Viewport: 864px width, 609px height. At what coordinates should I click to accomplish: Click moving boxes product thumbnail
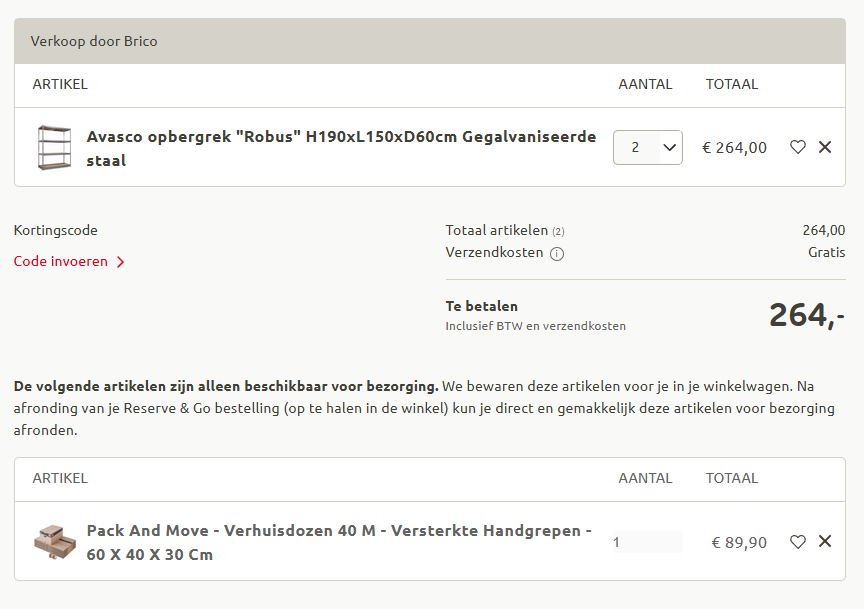(54, 542)
